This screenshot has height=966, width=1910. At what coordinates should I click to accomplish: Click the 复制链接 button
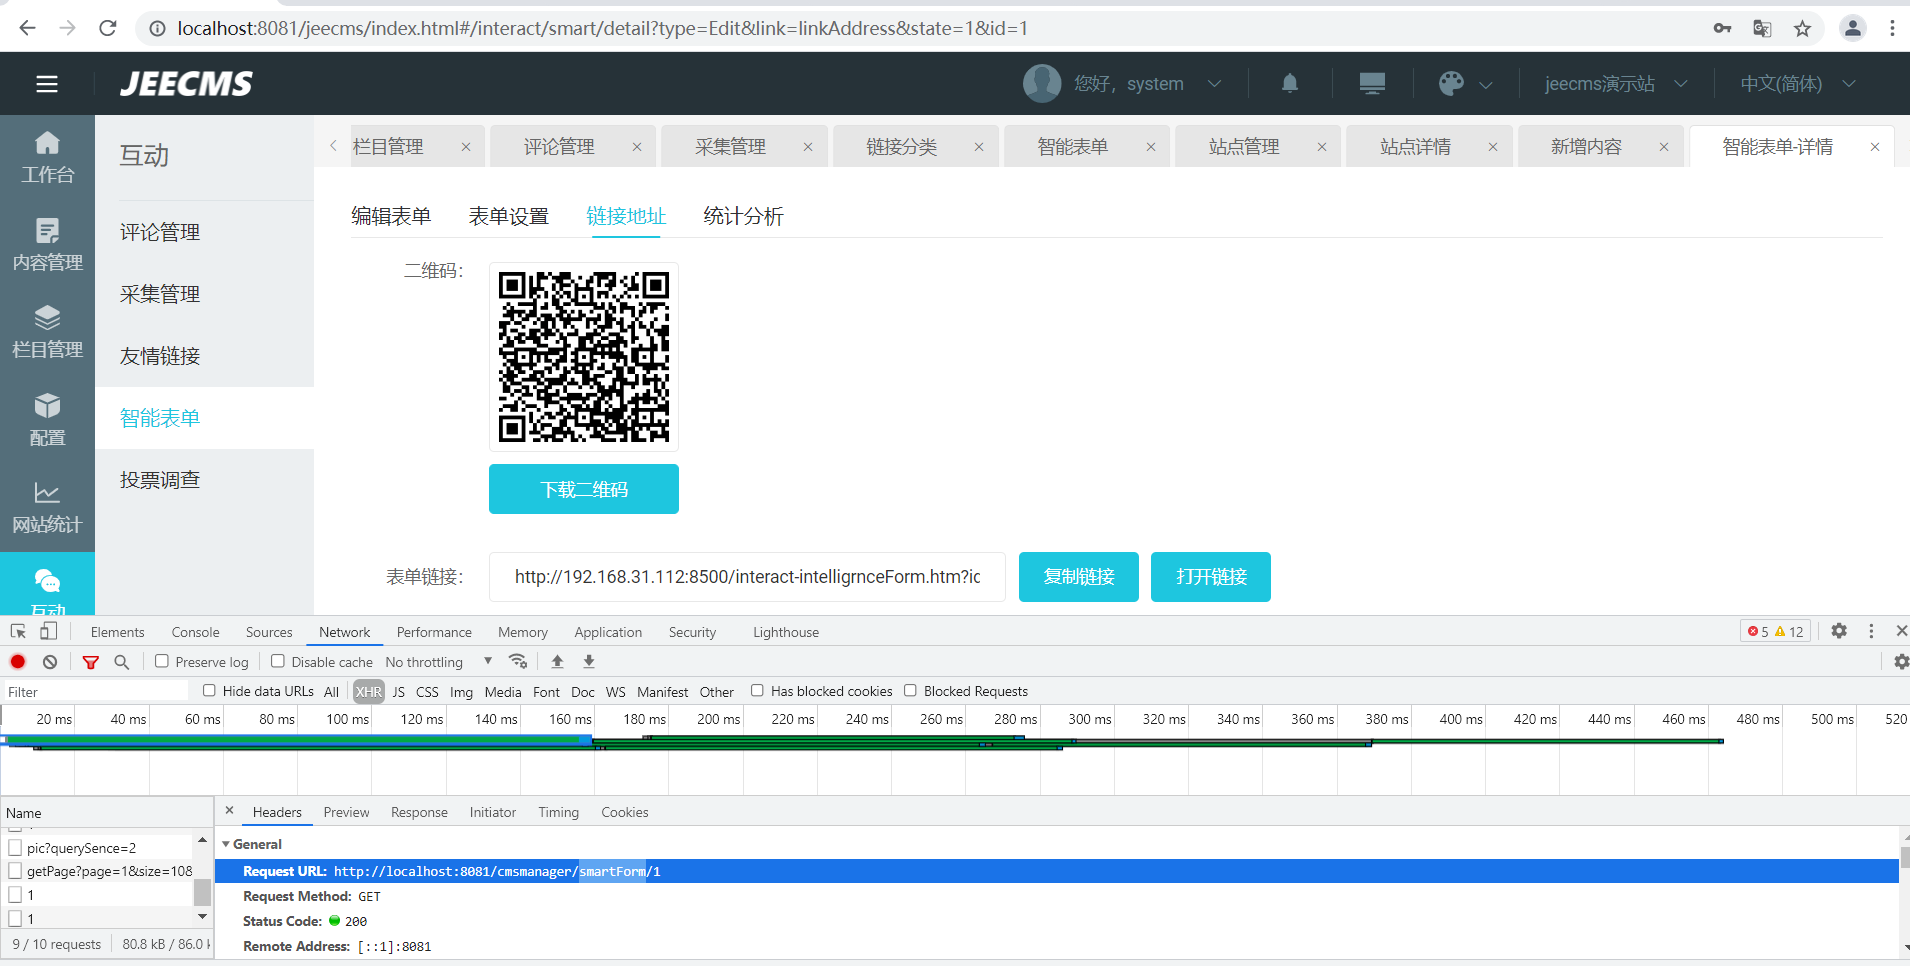[1078, 577]
